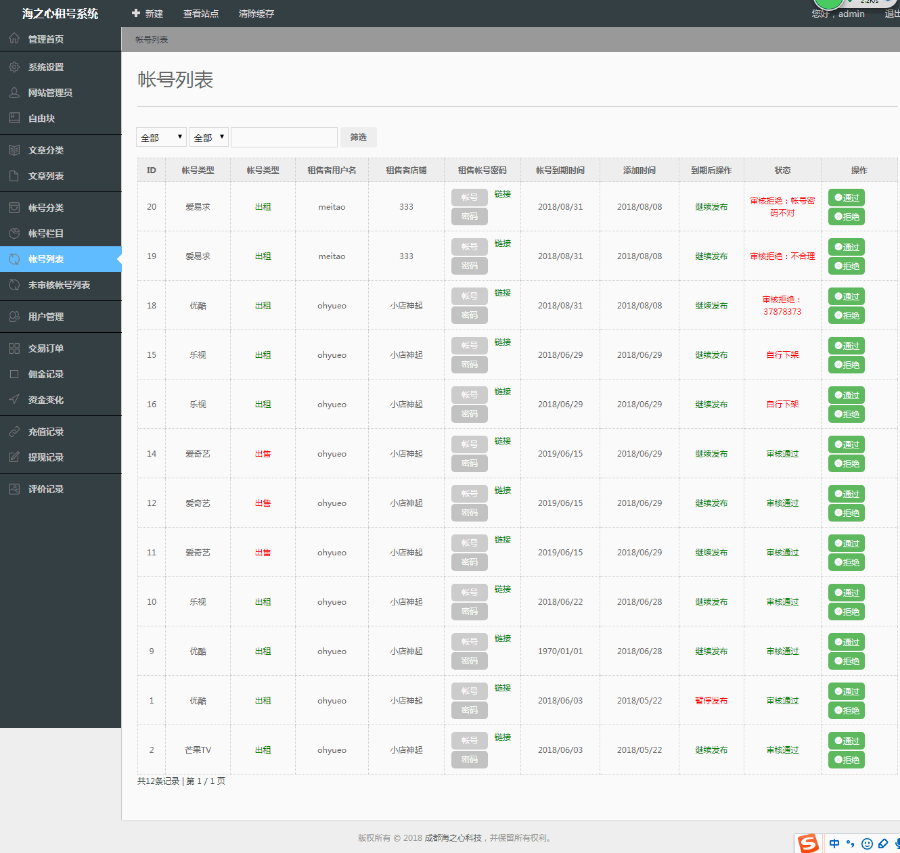The width and height of the screenshot is (900, 853).
Task: Open 未审核帐号列表 in the sidebar
Action: [58, 285]
